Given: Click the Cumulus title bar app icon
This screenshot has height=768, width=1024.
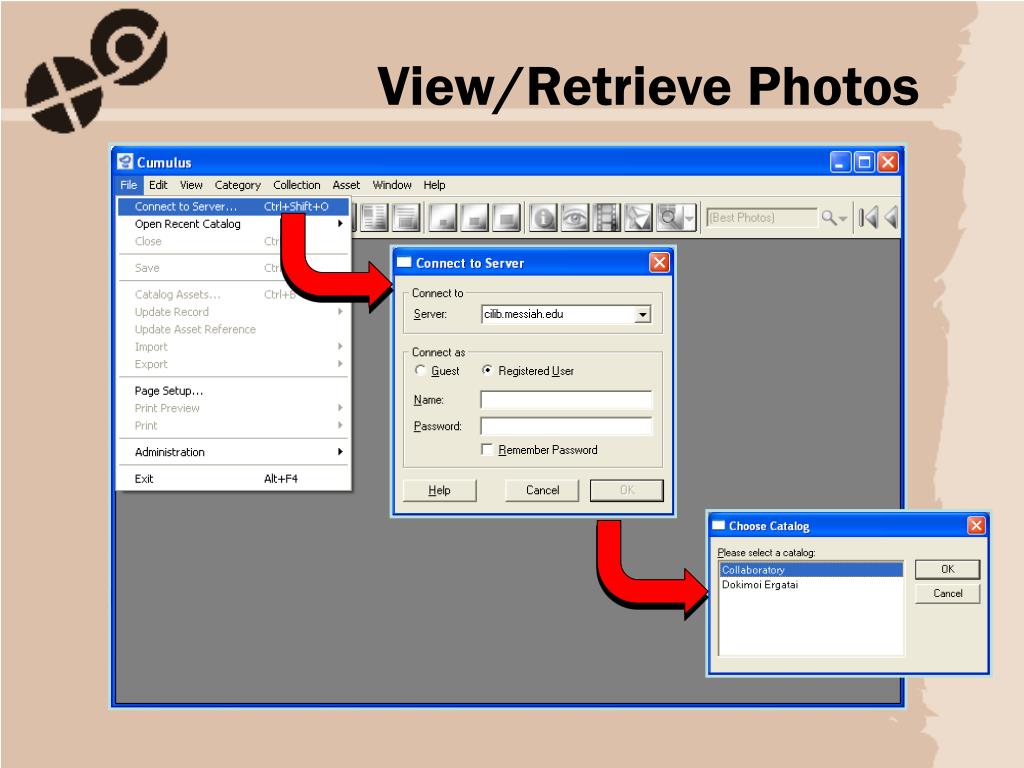Looking at the screenshot, I should point(125,161).
